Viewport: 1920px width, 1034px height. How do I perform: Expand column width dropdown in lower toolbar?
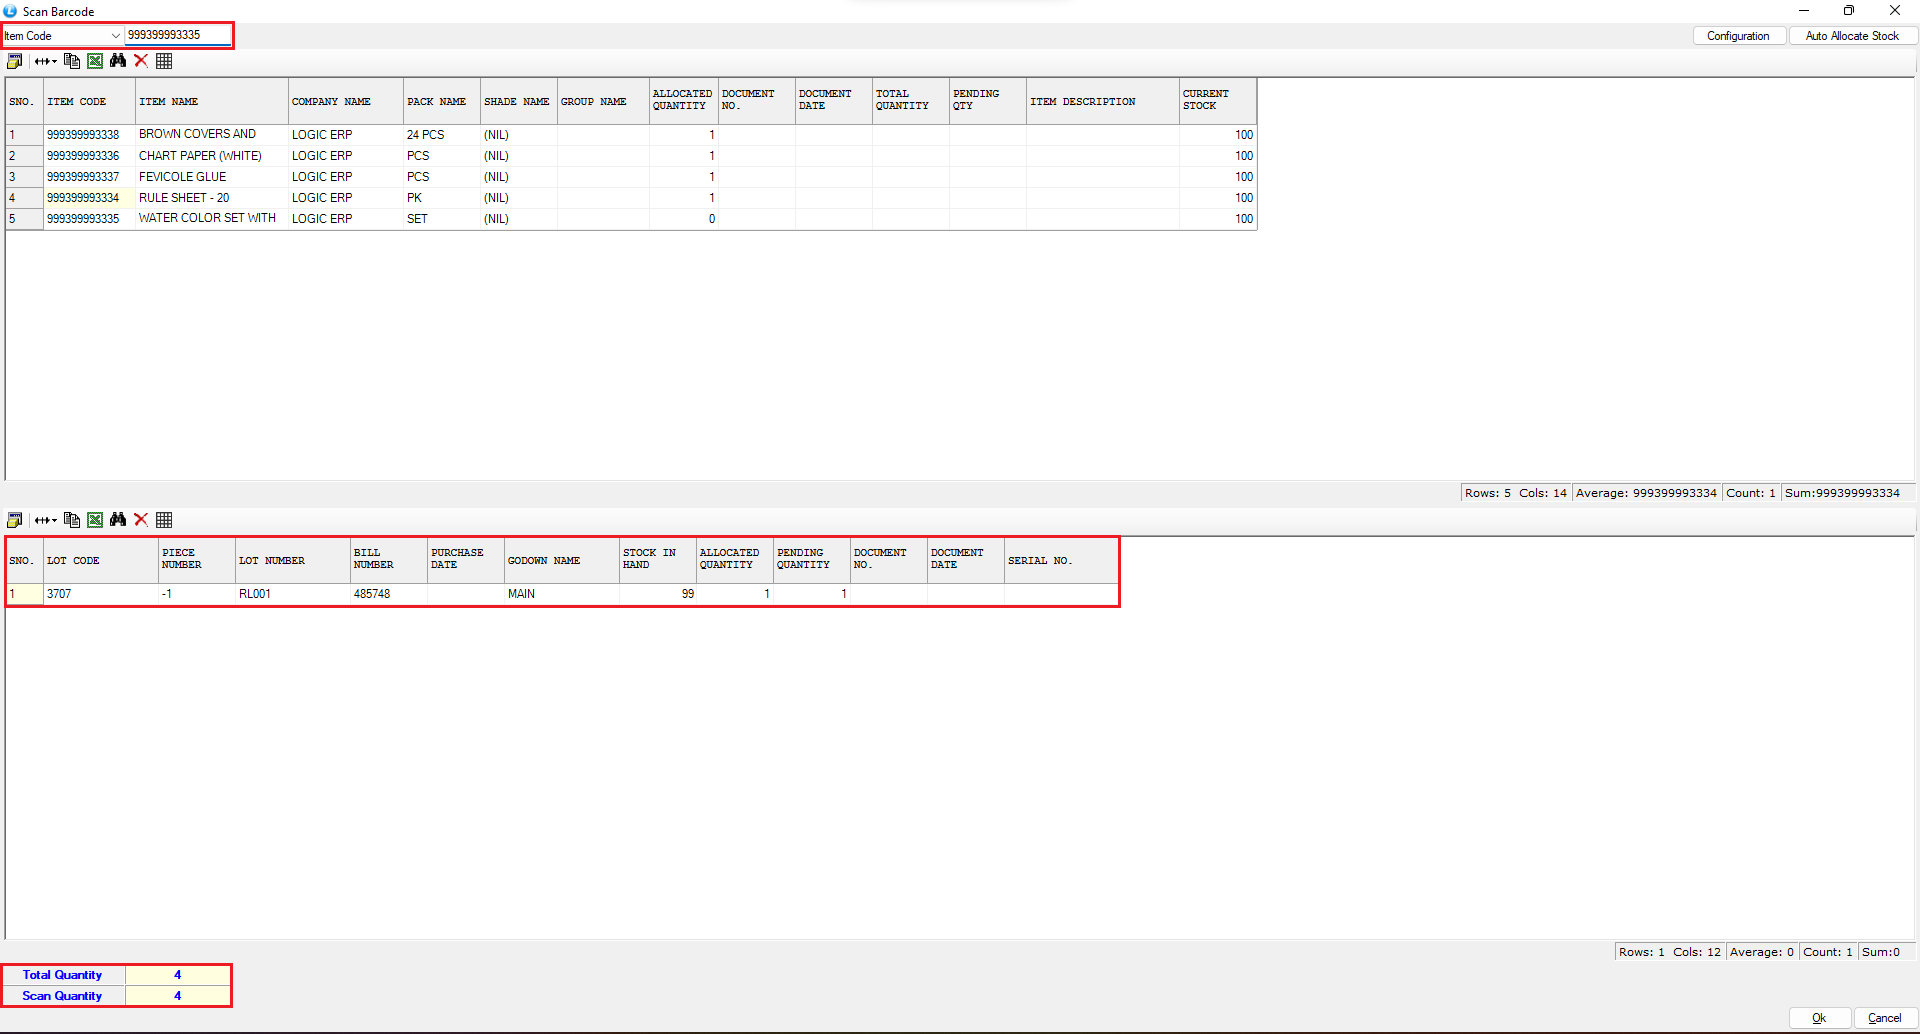46,520
